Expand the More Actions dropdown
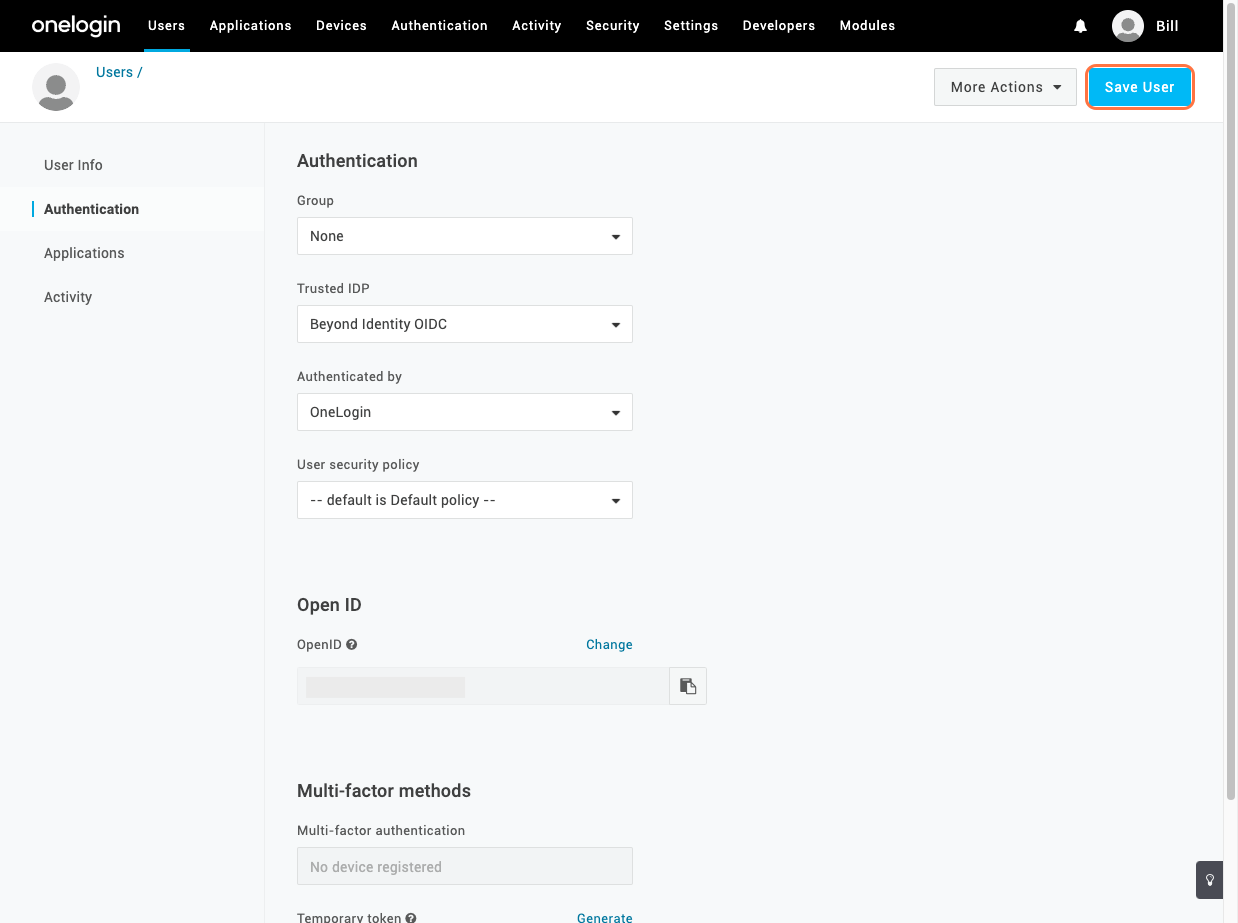The image size is (1238, 923). 1005,87
